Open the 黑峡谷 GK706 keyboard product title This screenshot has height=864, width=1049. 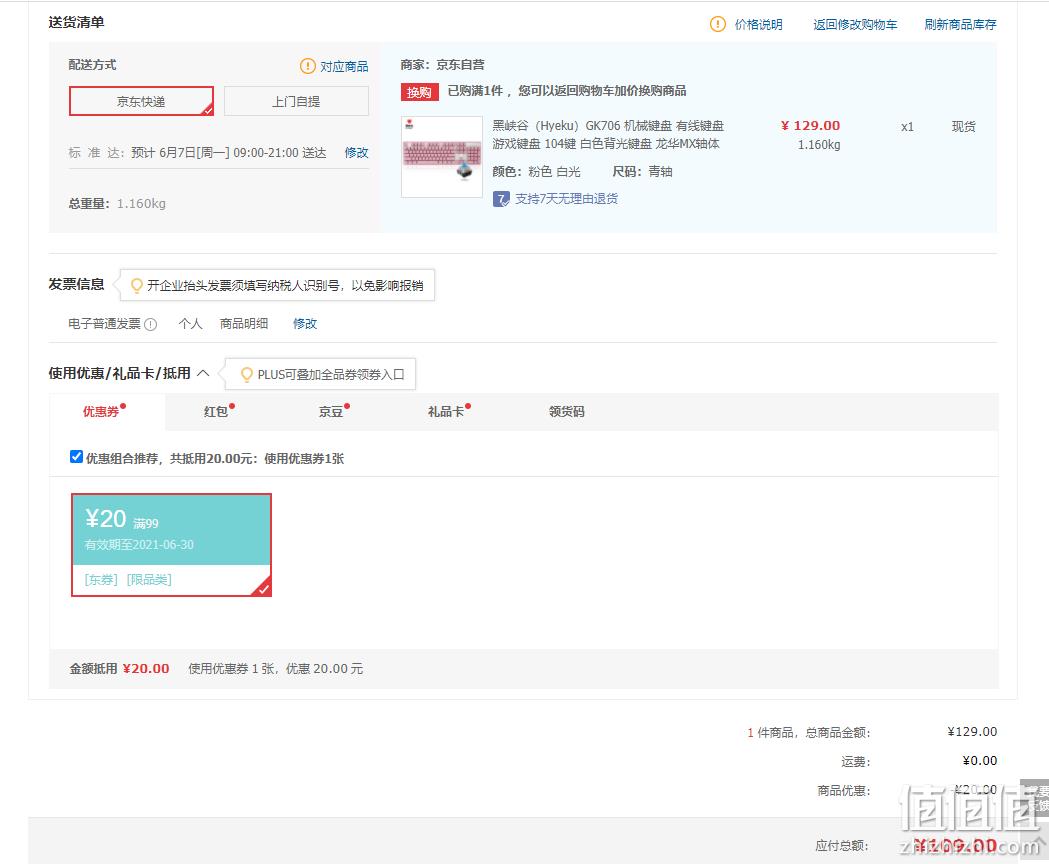pyautogui.click(x=607, y=135)
